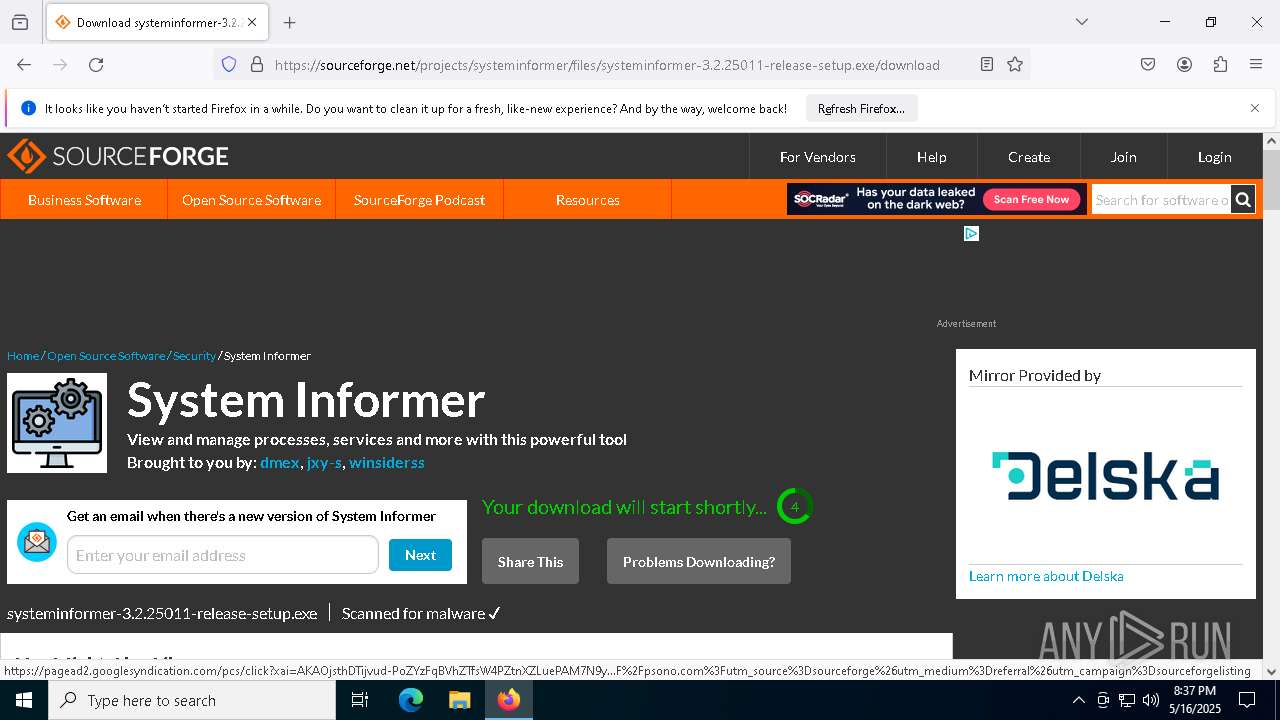Viewport: 1280px width, 720px height.
Task: Open tracking protection shield icon
Action: 229,64
